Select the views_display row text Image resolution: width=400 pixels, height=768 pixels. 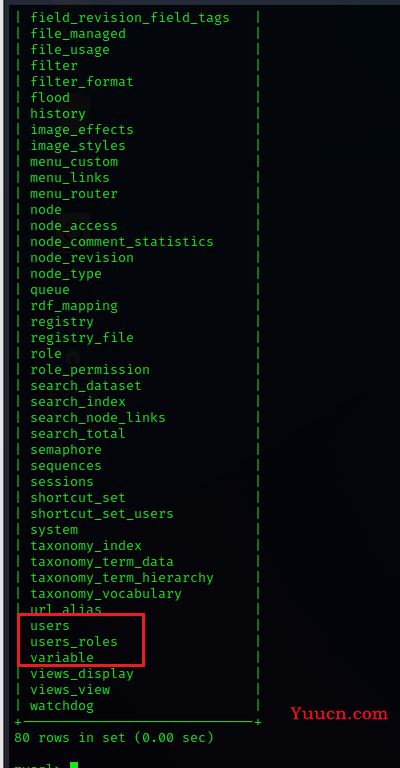(82, 673)
